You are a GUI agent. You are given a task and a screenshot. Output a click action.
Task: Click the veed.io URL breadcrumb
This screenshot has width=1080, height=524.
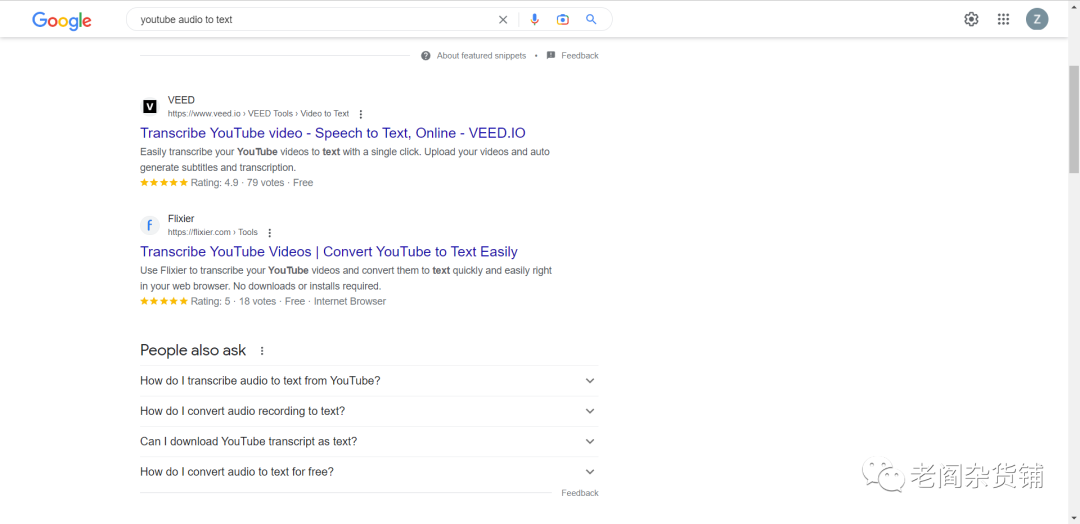click(258, 114)
